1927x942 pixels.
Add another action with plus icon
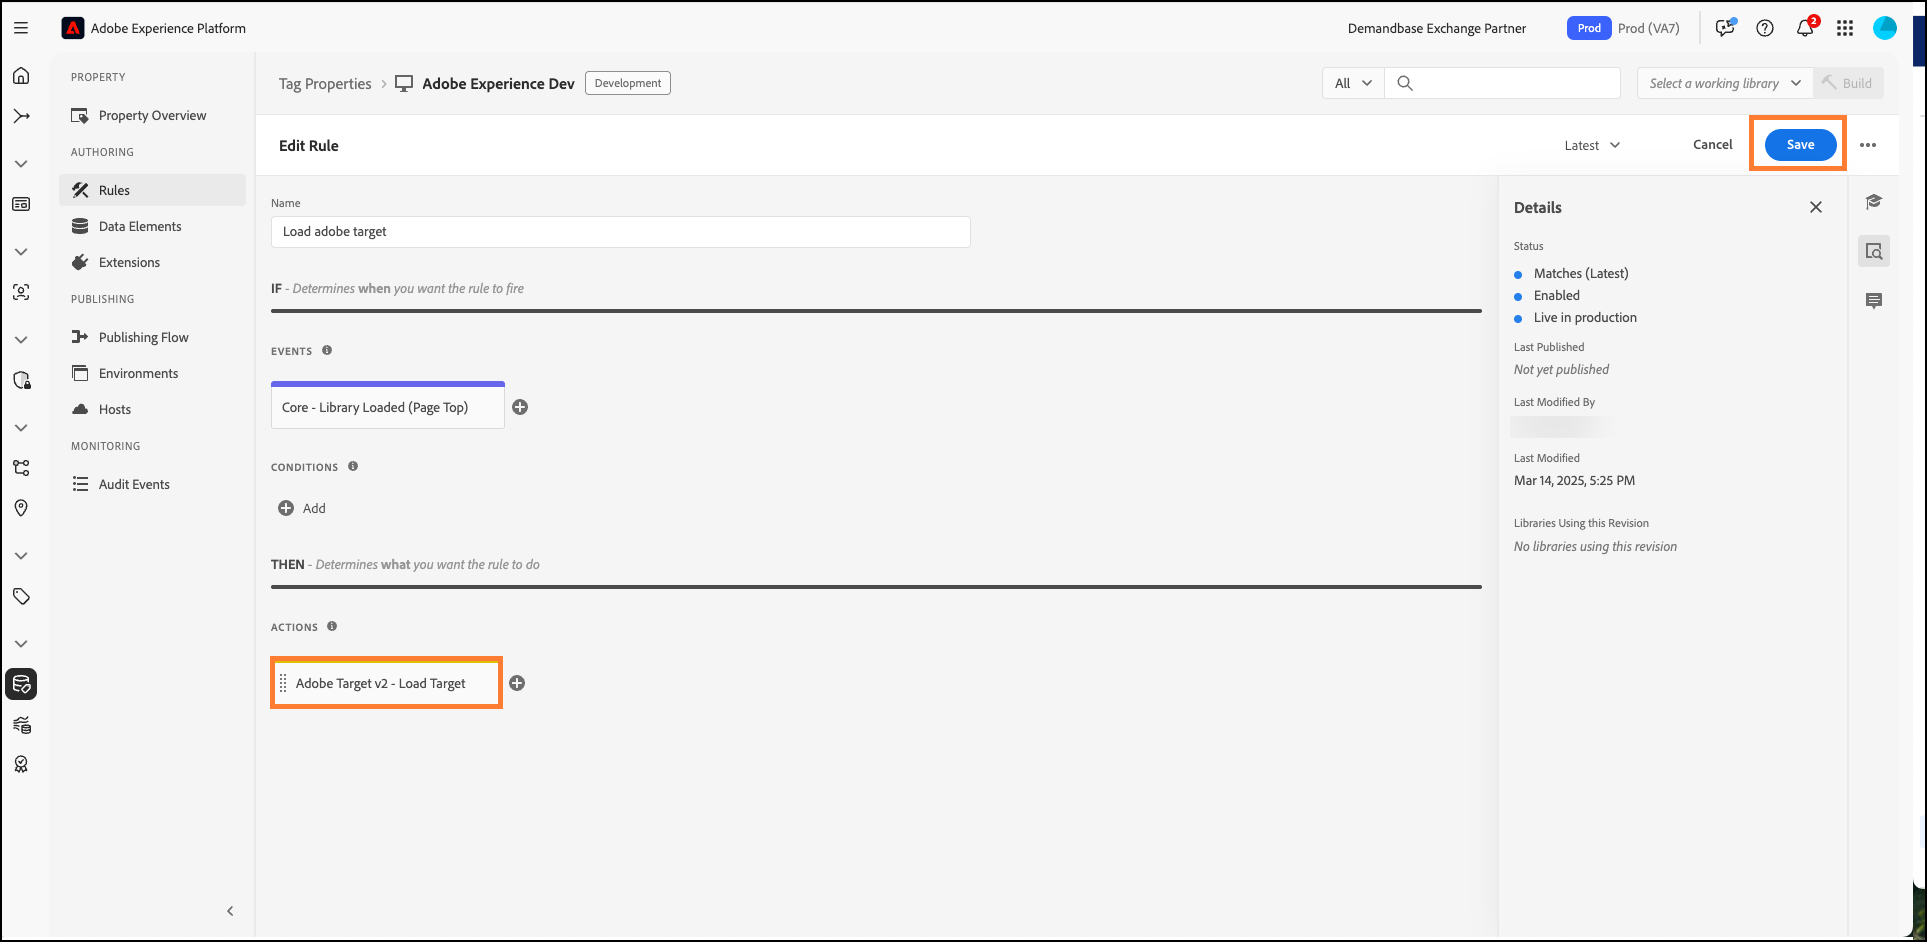pyautogui.click(x=517, y=683)
